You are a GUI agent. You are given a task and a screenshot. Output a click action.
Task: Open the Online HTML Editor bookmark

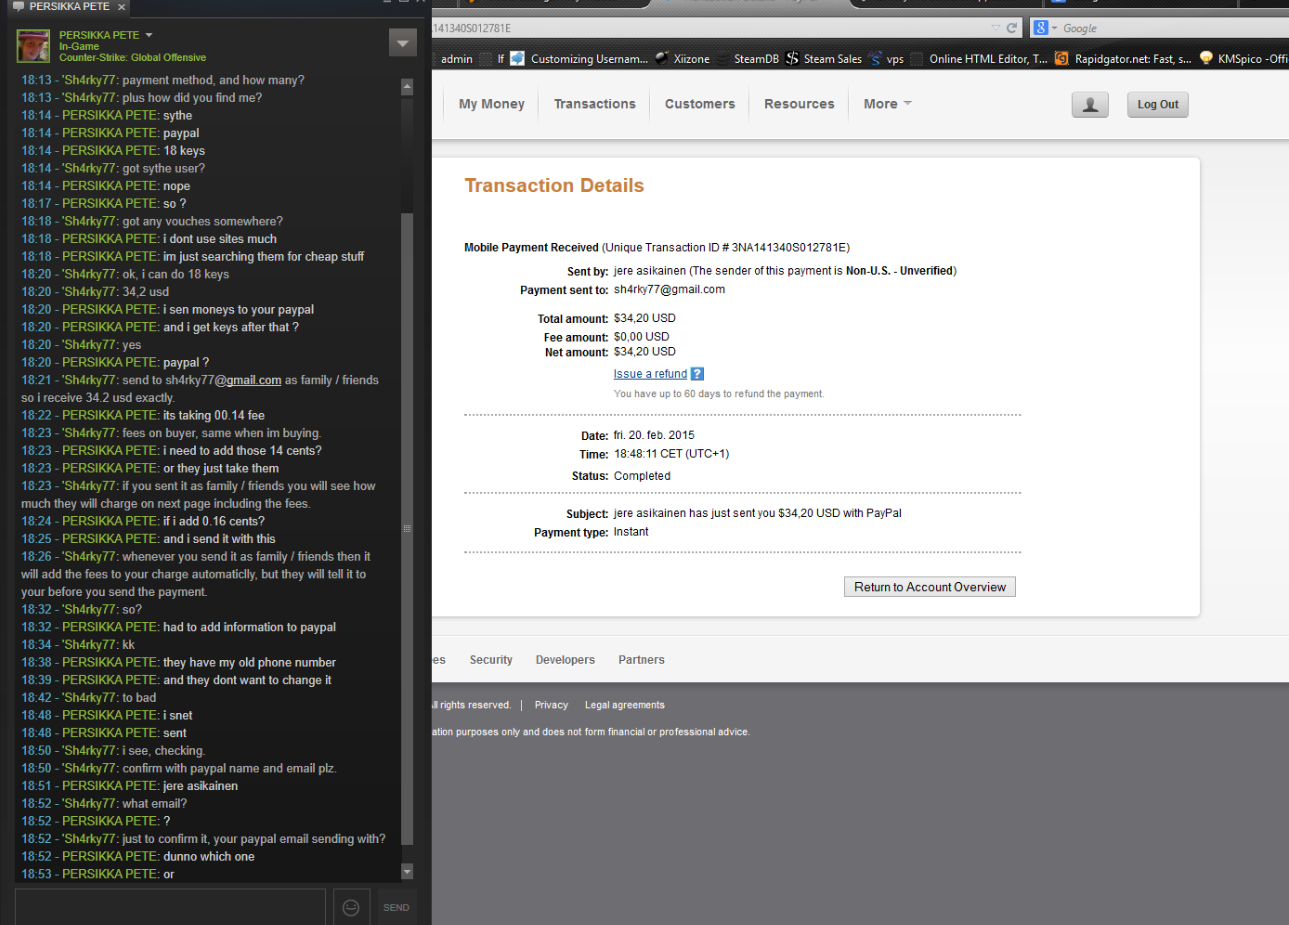click(979, 59)
